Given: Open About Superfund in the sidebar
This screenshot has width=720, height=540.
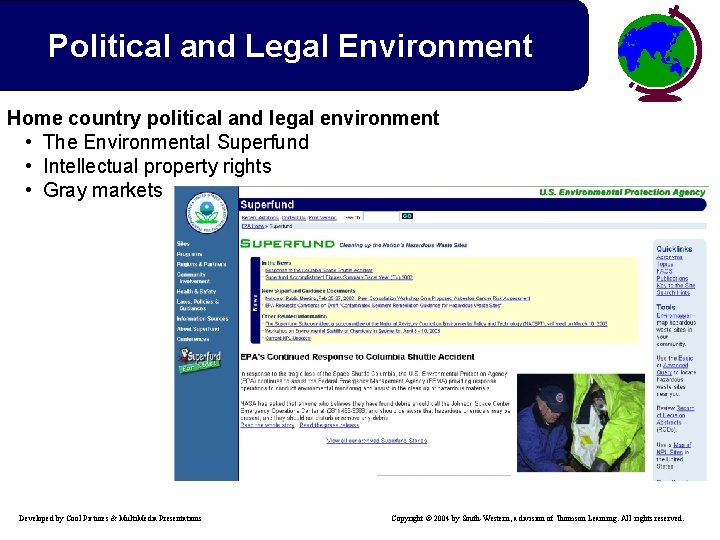Looking at the screenshot, I should (198, 329).
